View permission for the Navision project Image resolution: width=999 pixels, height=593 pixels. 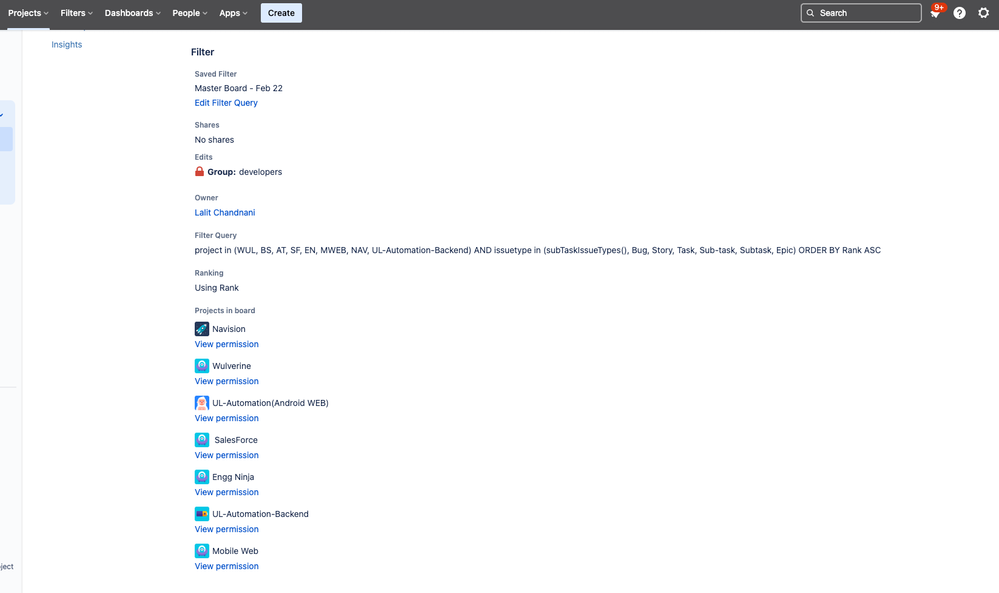[x=227, y=344]
